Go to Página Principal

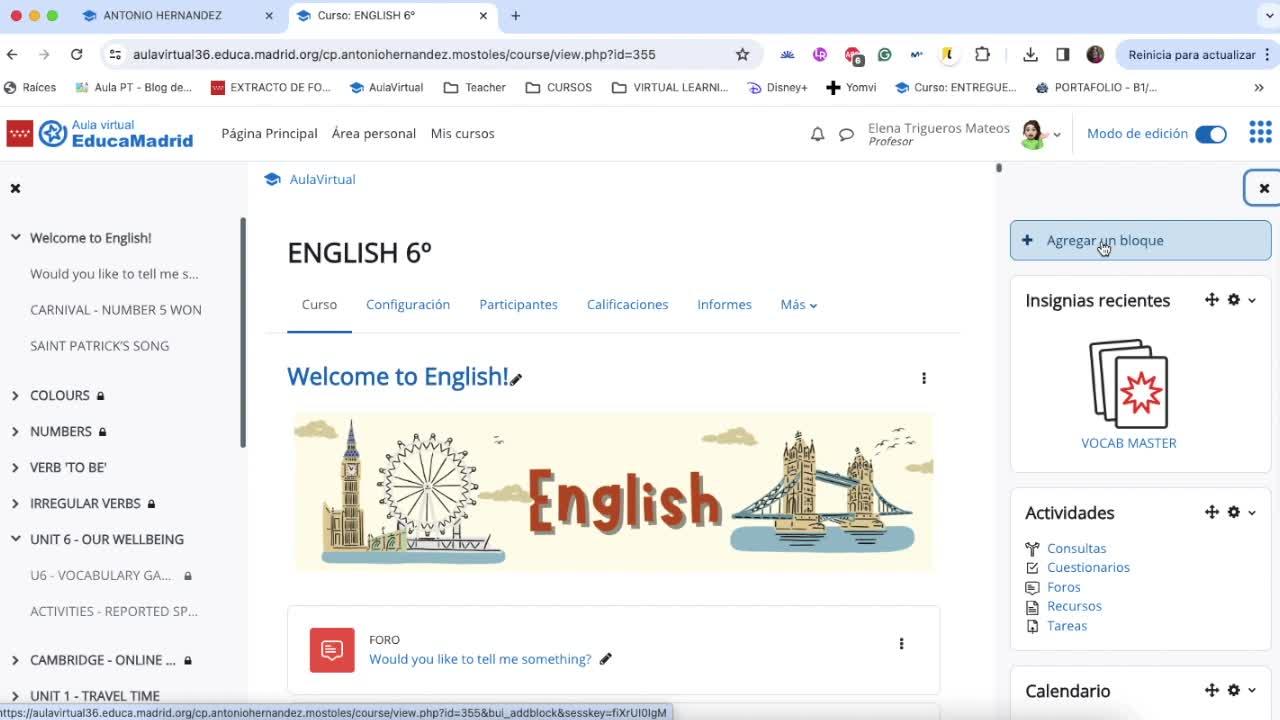[x=269, y=133]
